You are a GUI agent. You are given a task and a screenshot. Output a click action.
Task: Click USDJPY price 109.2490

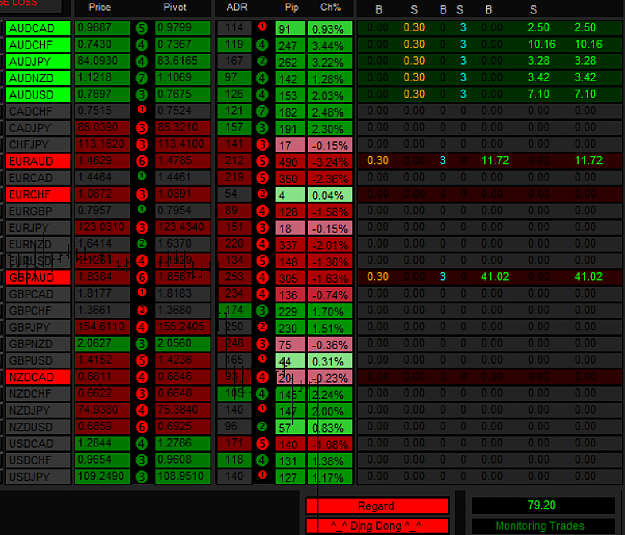point(102,476)
